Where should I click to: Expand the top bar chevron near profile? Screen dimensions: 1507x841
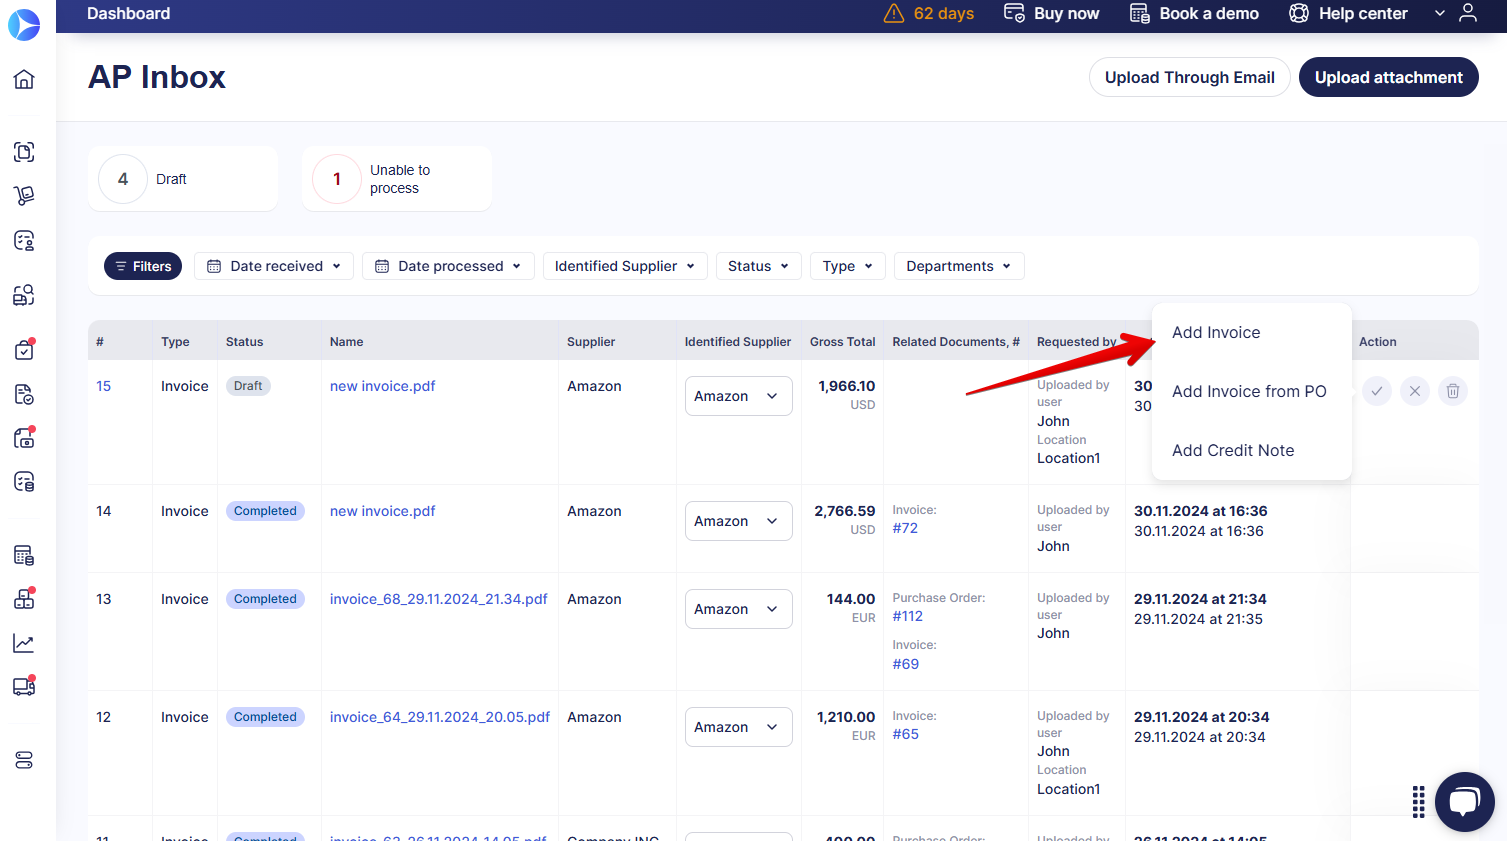1440,13
